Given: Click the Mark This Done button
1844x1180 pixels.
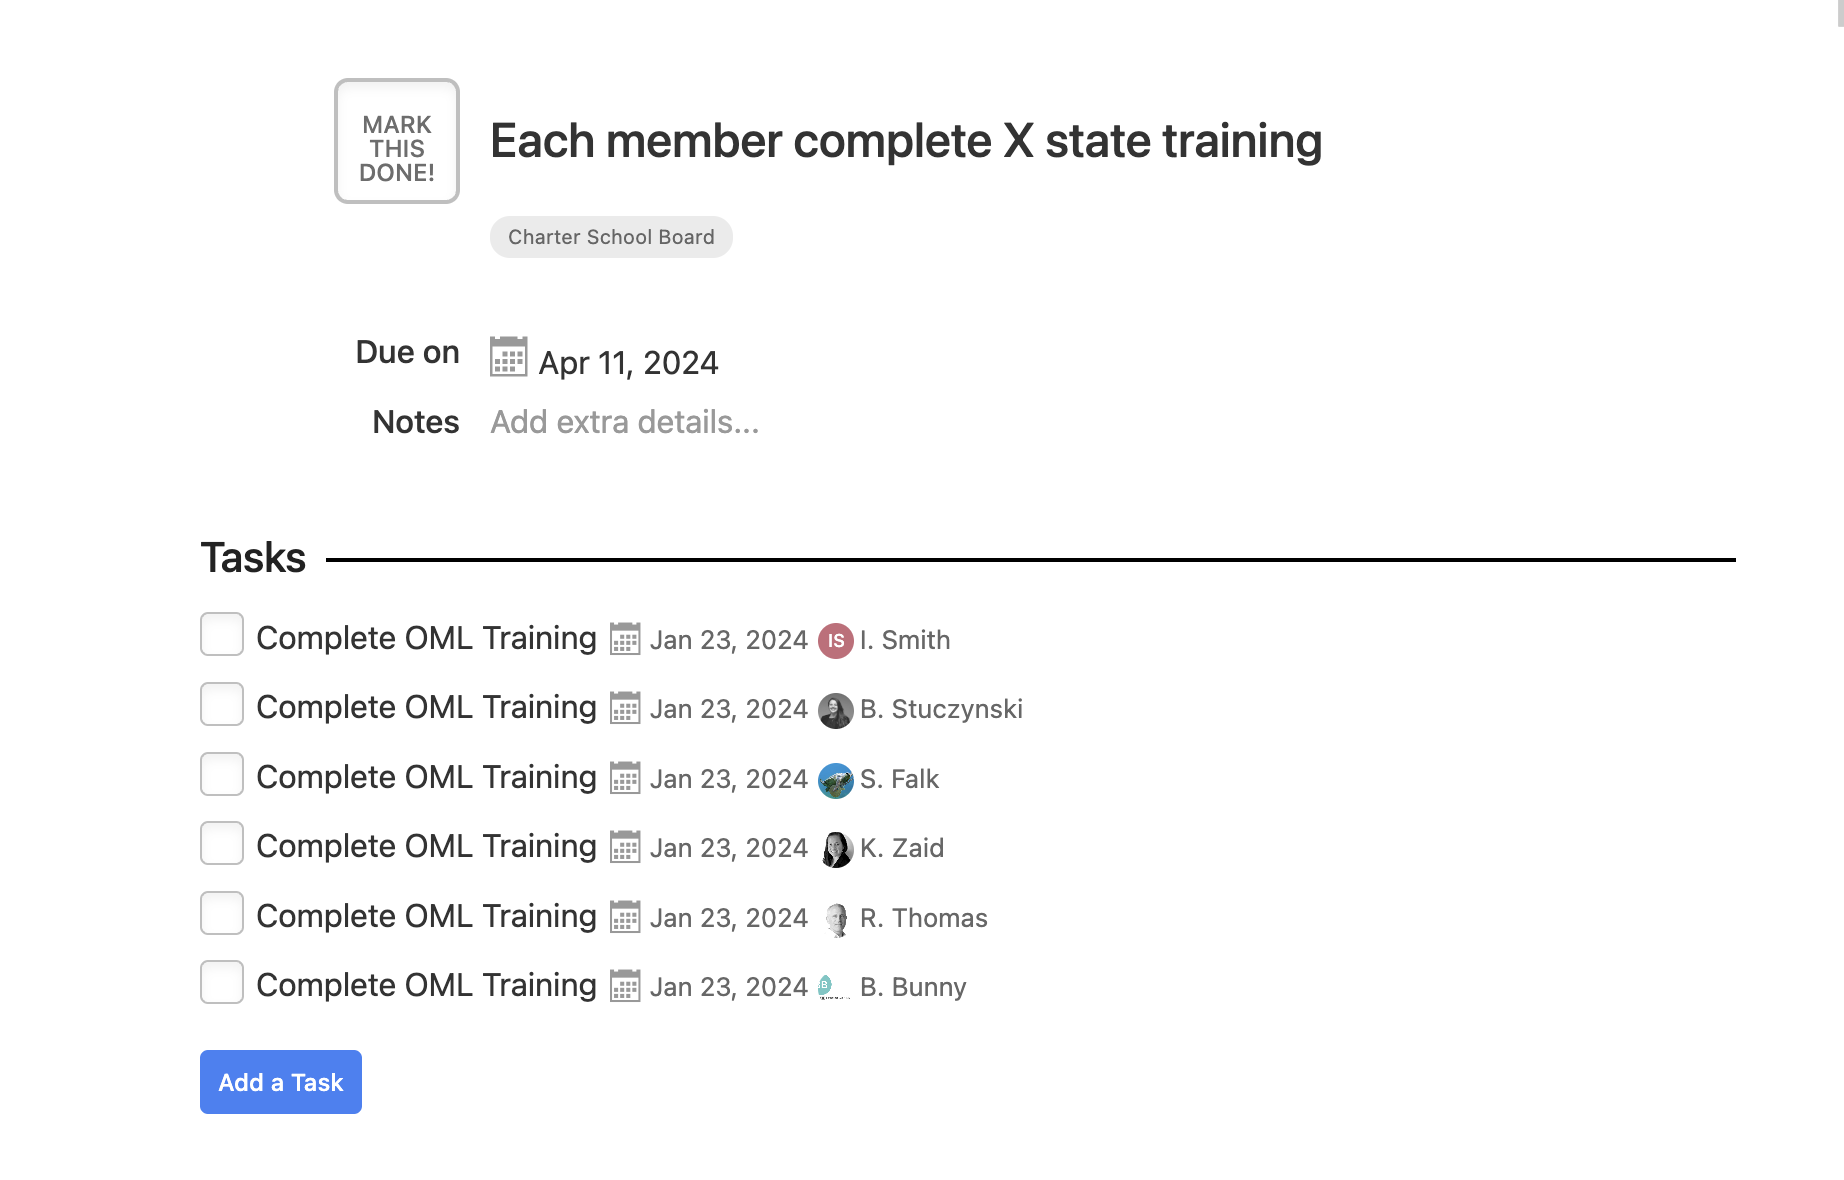Looking at the screenshot, I should pos(397,141).
